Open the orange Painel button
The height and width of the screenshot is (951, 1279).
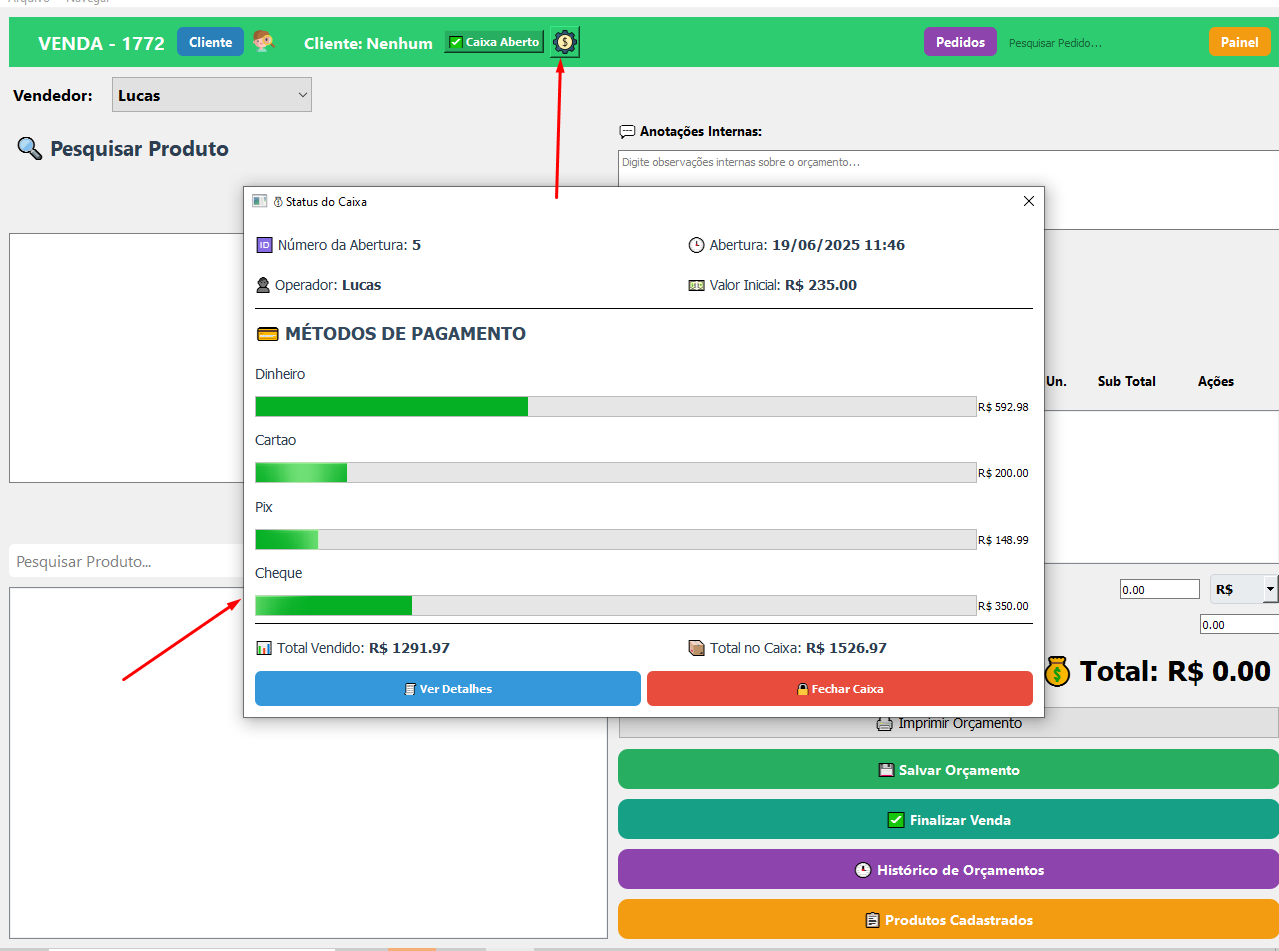click(1239, 42)
